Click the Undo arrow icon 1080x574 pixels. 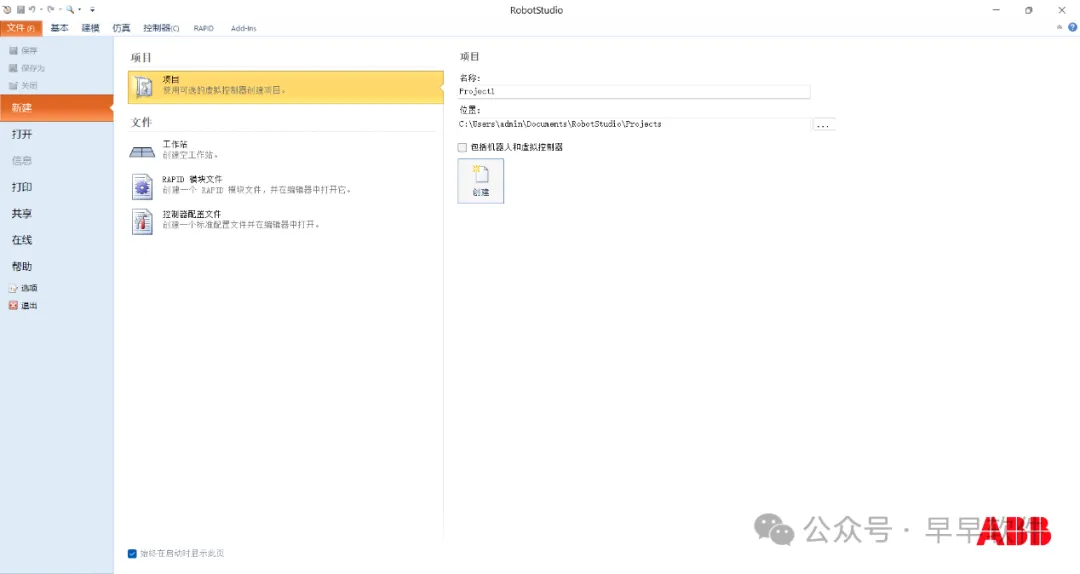[x=32, y=10]
